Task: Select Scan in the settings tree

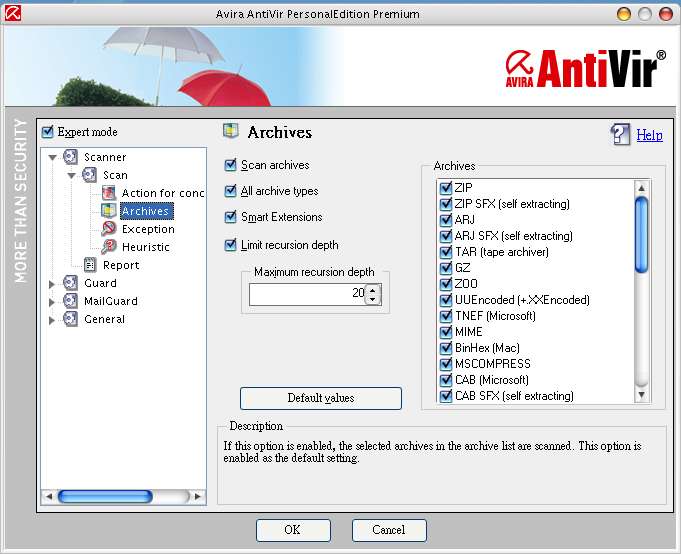Action: point(115,175)
